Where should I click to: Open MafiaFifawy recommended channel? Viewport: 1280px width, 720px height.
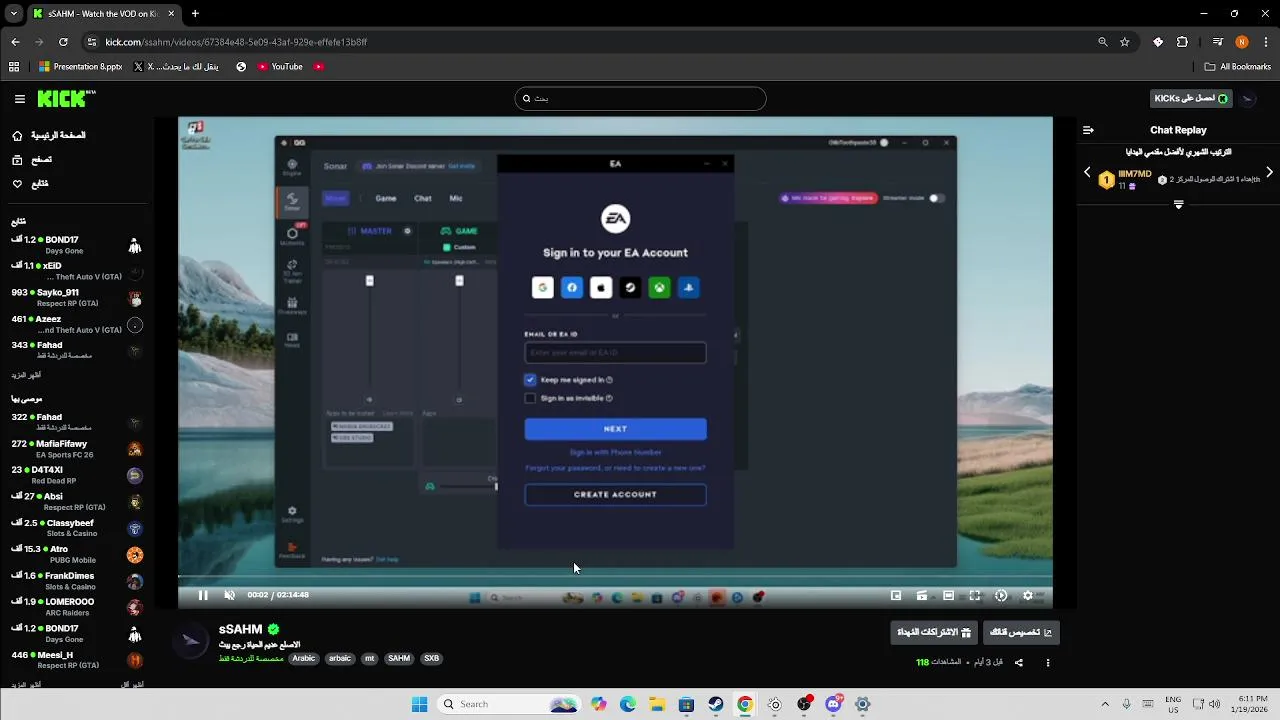click(76, 449)
